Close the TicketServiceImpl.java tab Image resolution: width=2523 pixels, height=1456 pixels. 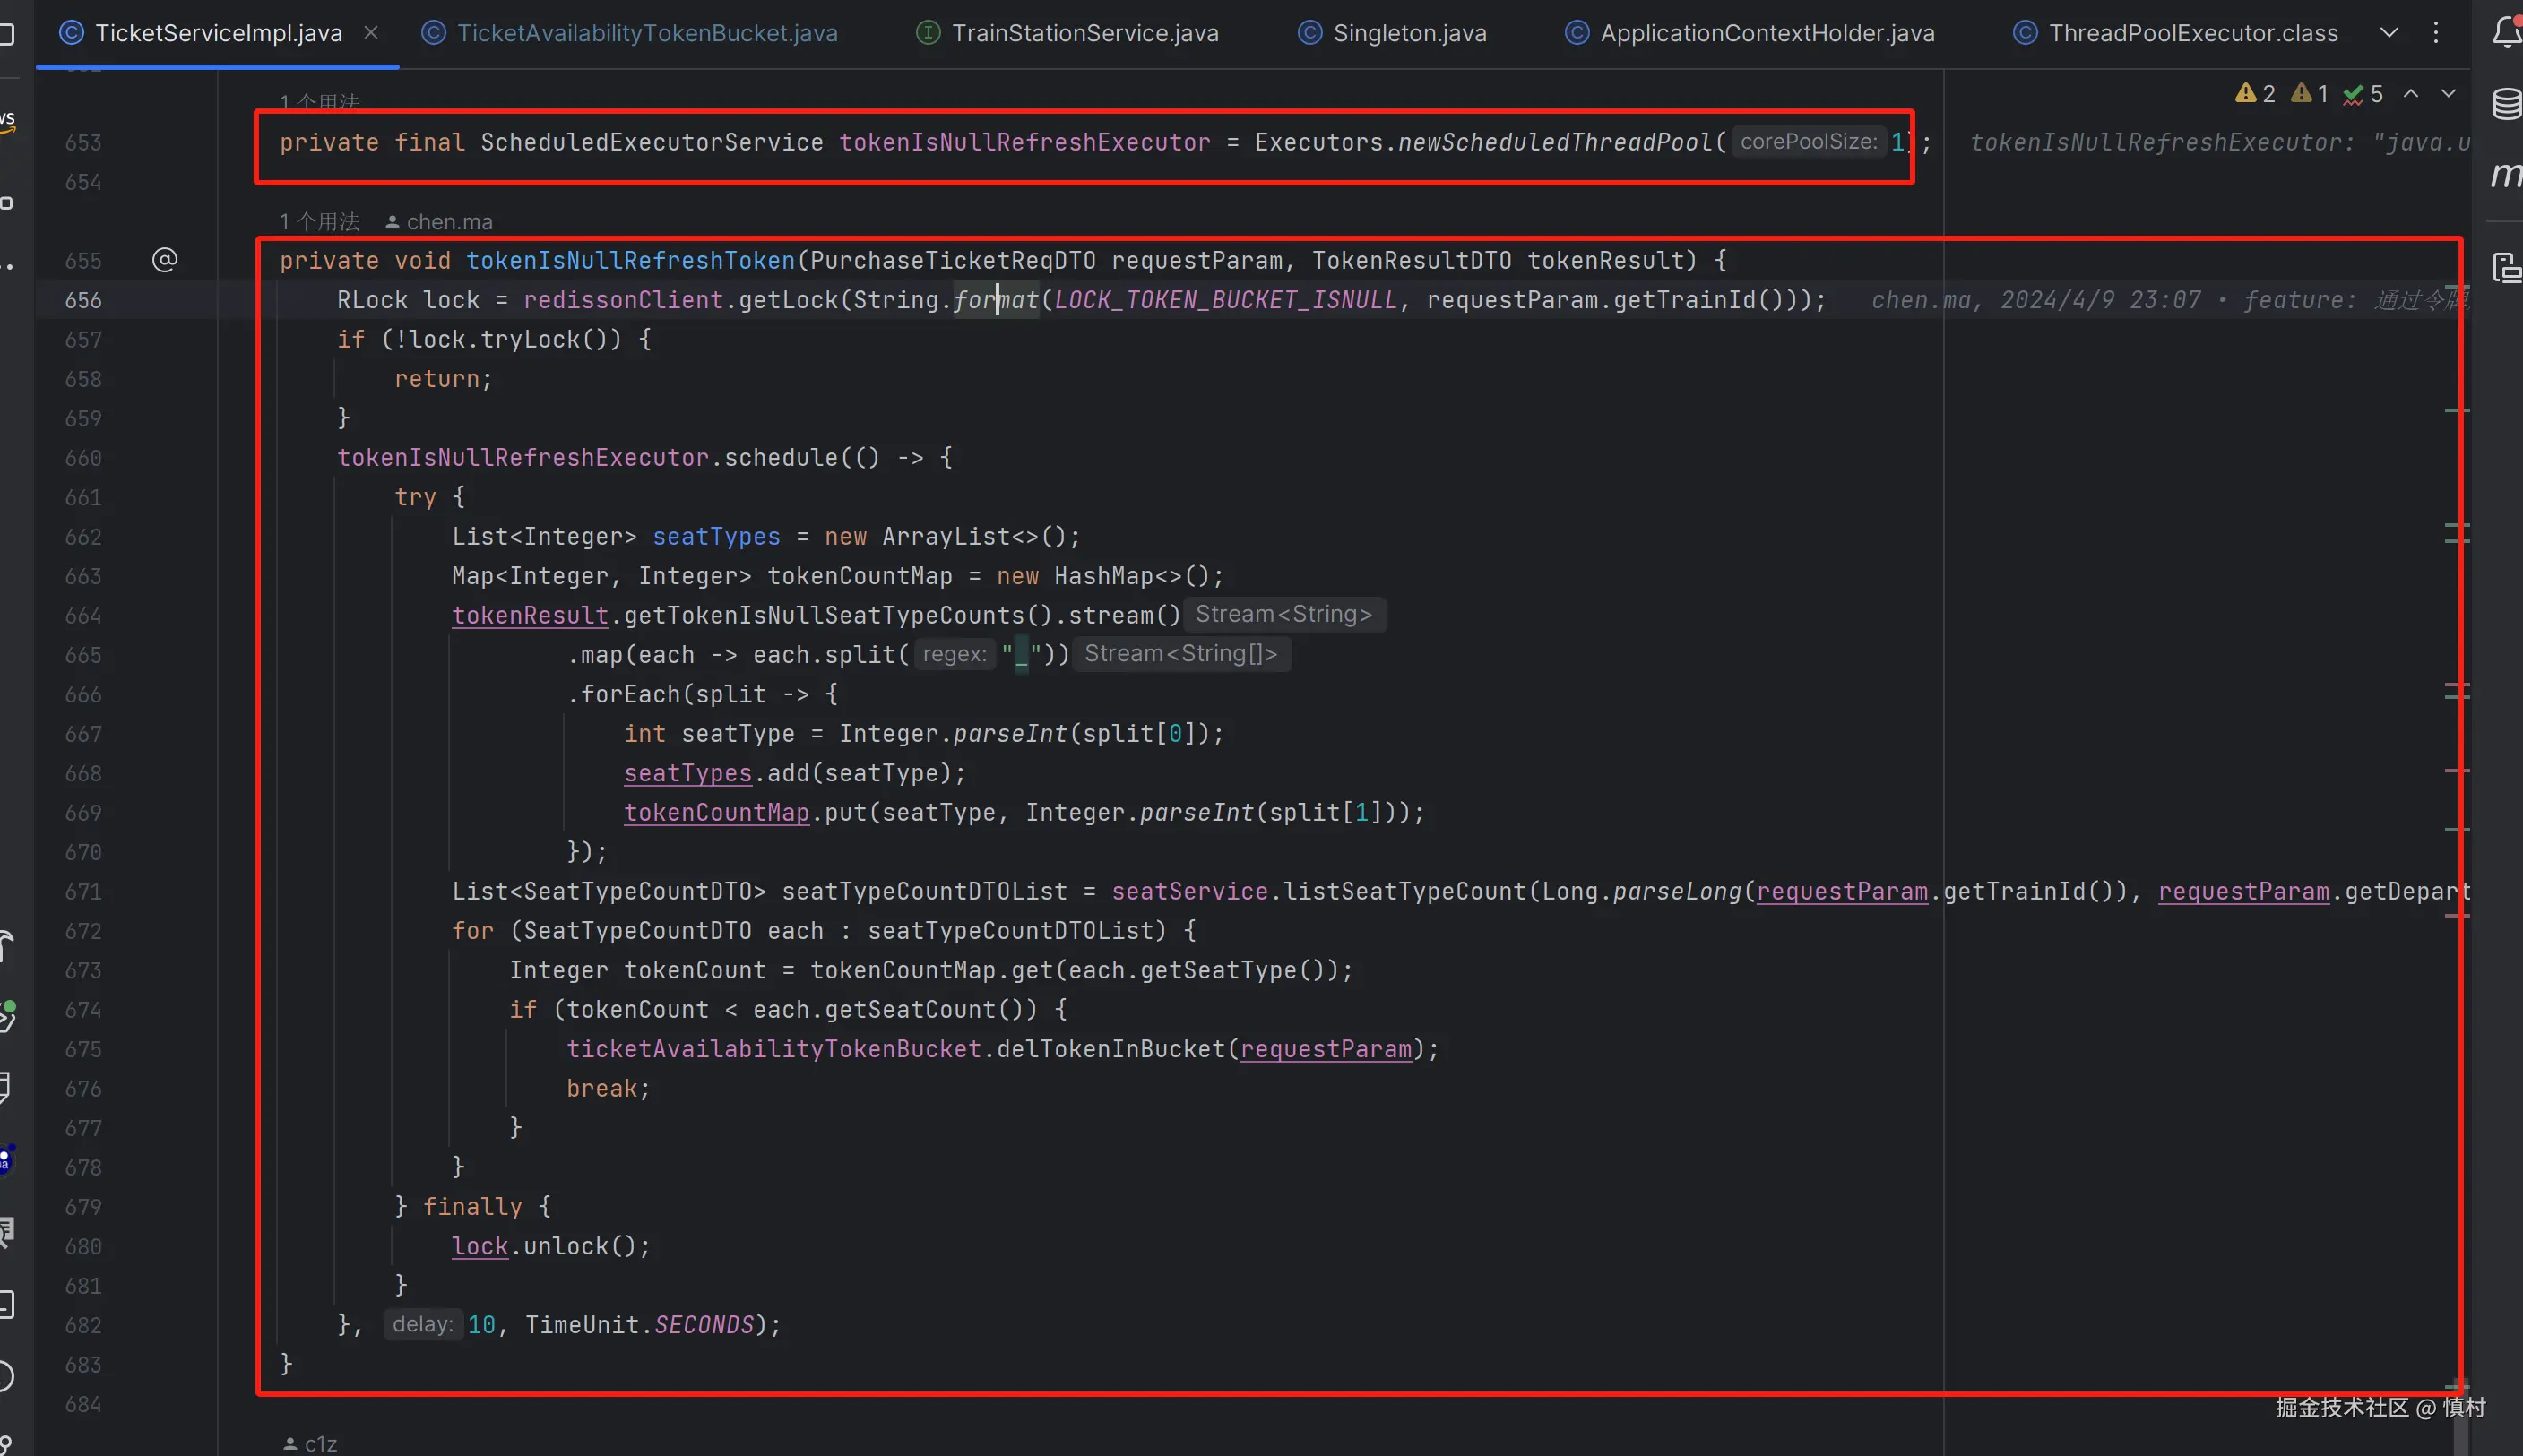click(371, 33)
